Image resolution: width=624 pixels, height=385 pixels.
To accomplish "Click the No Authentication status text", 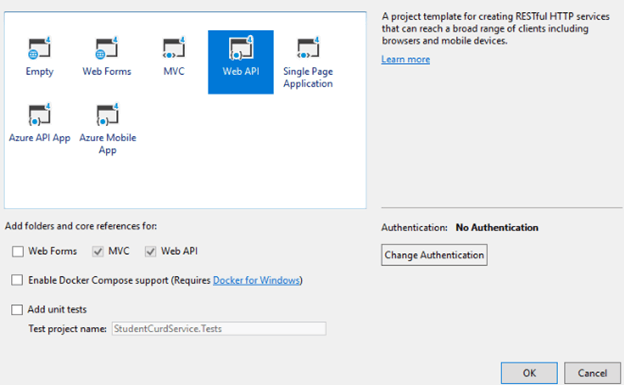I will coord(497,228).
